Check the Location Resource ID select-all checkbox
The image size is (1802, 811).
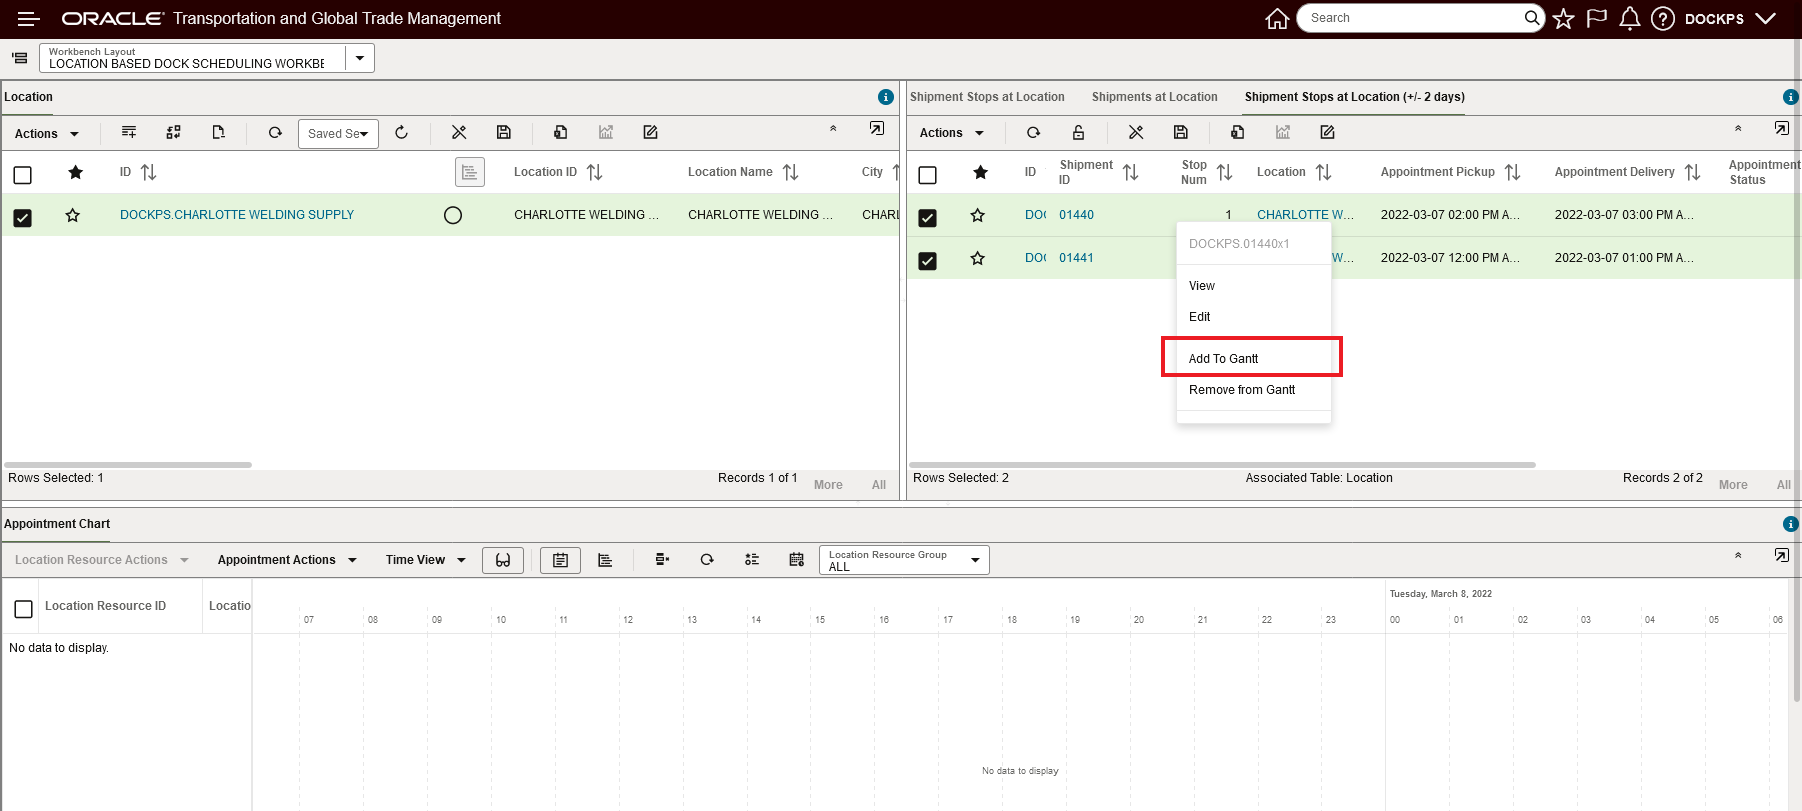coord(24,608)
